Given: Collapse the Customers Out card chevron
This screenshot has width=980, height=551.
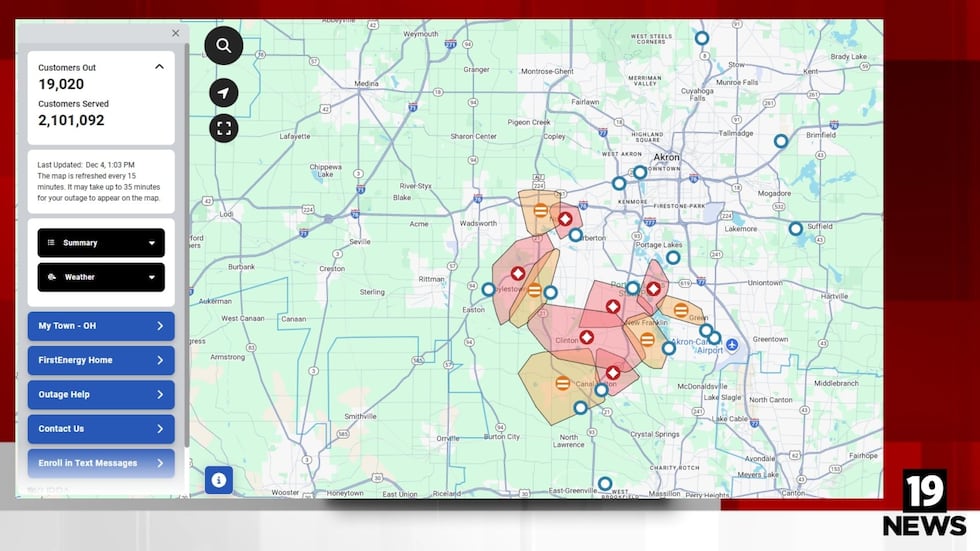Looking at the screenshot, I should coord(159,67).
